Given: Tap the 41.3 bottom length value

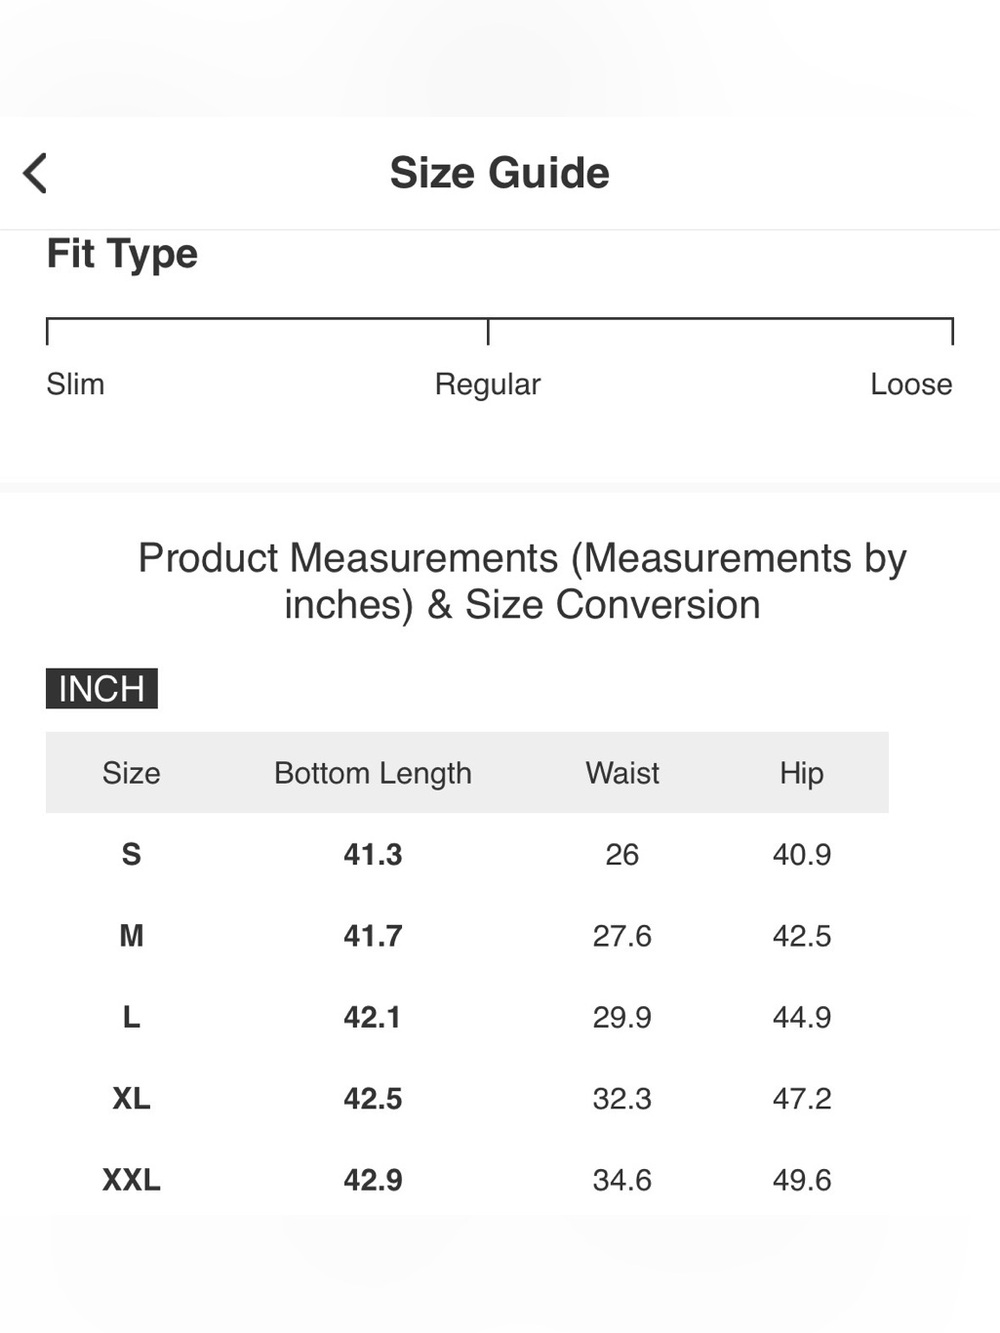Looking at the screenshot, I should [x=373, y=854].
